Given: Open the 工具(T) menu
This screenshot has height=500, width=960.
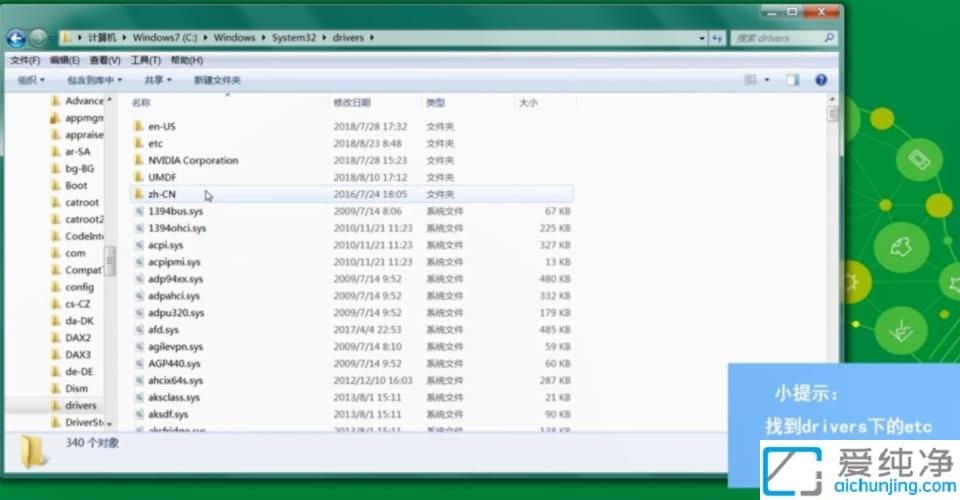Looking at the screenshot, I should (x=145, y=60).
